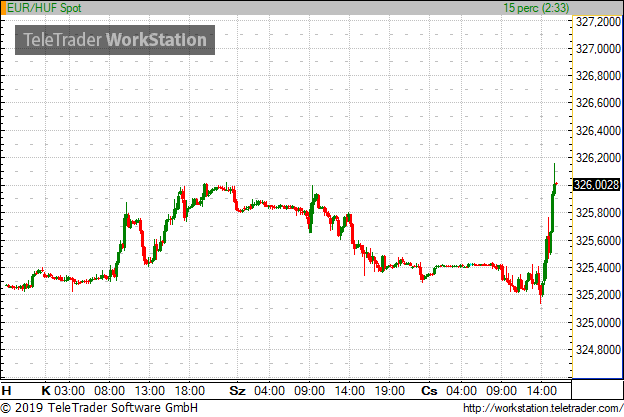
Task: Click the H day label on time axis
Action: (6, 391)
